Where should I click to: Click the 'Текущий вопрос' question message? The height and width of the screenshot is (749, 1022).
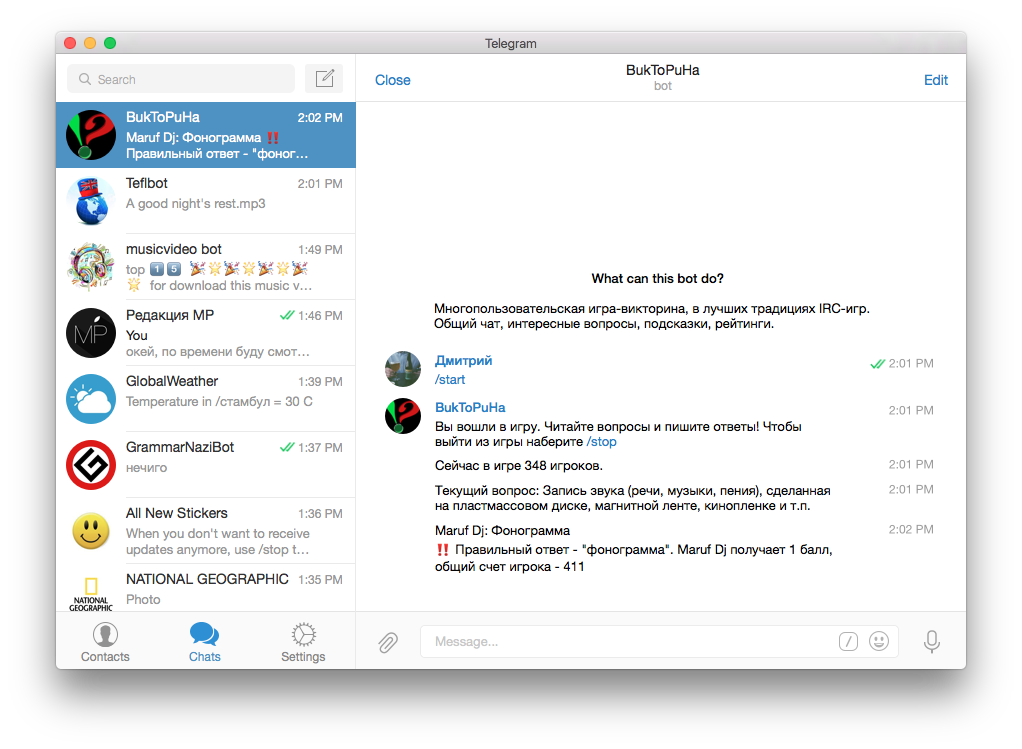pyautogui.click(x=632, y=498)
